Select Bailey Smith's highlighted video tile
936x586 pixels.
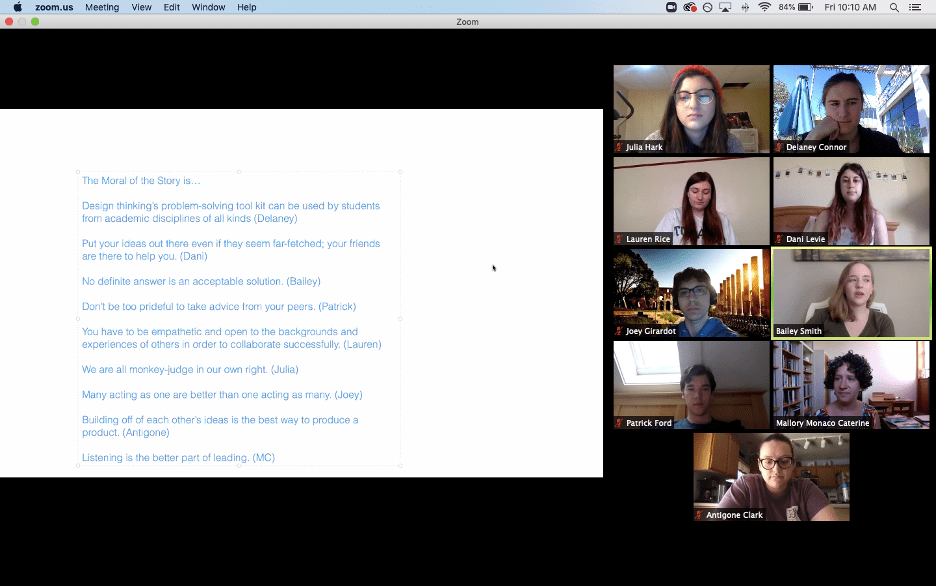point(851,292)
